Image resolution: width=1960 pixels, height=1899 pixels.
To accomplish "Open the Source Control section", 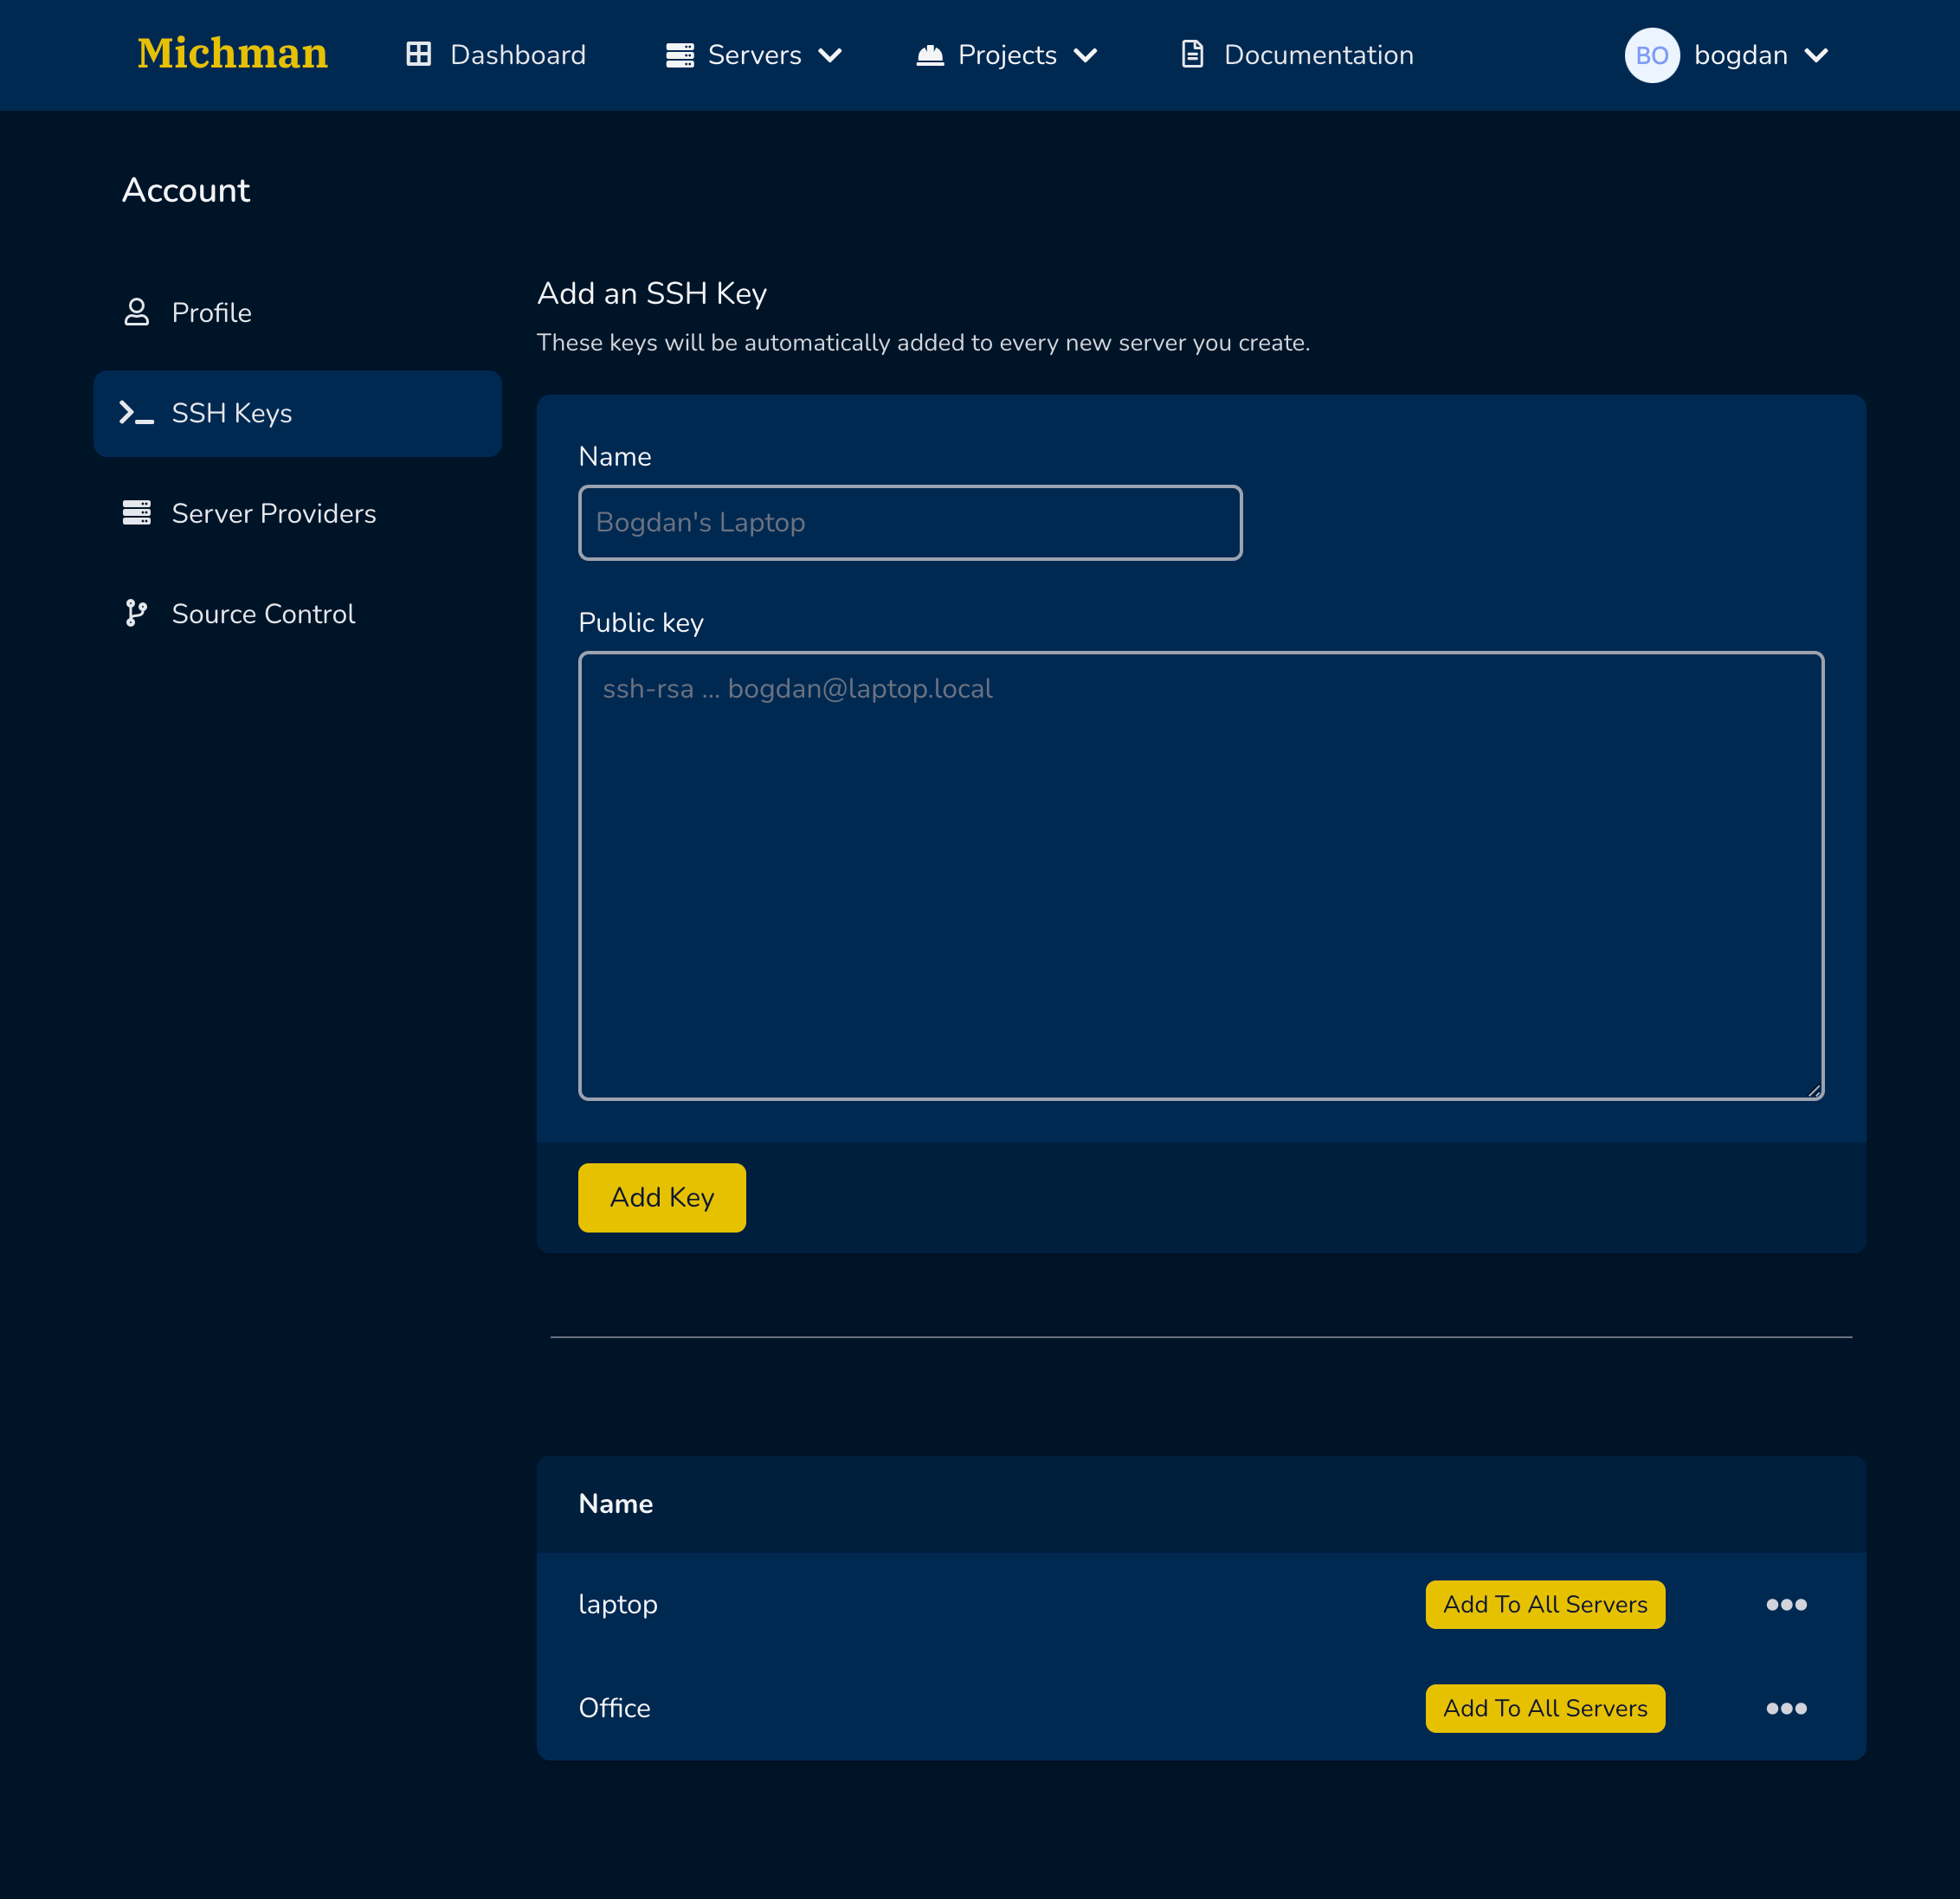I will click(263, 613).
